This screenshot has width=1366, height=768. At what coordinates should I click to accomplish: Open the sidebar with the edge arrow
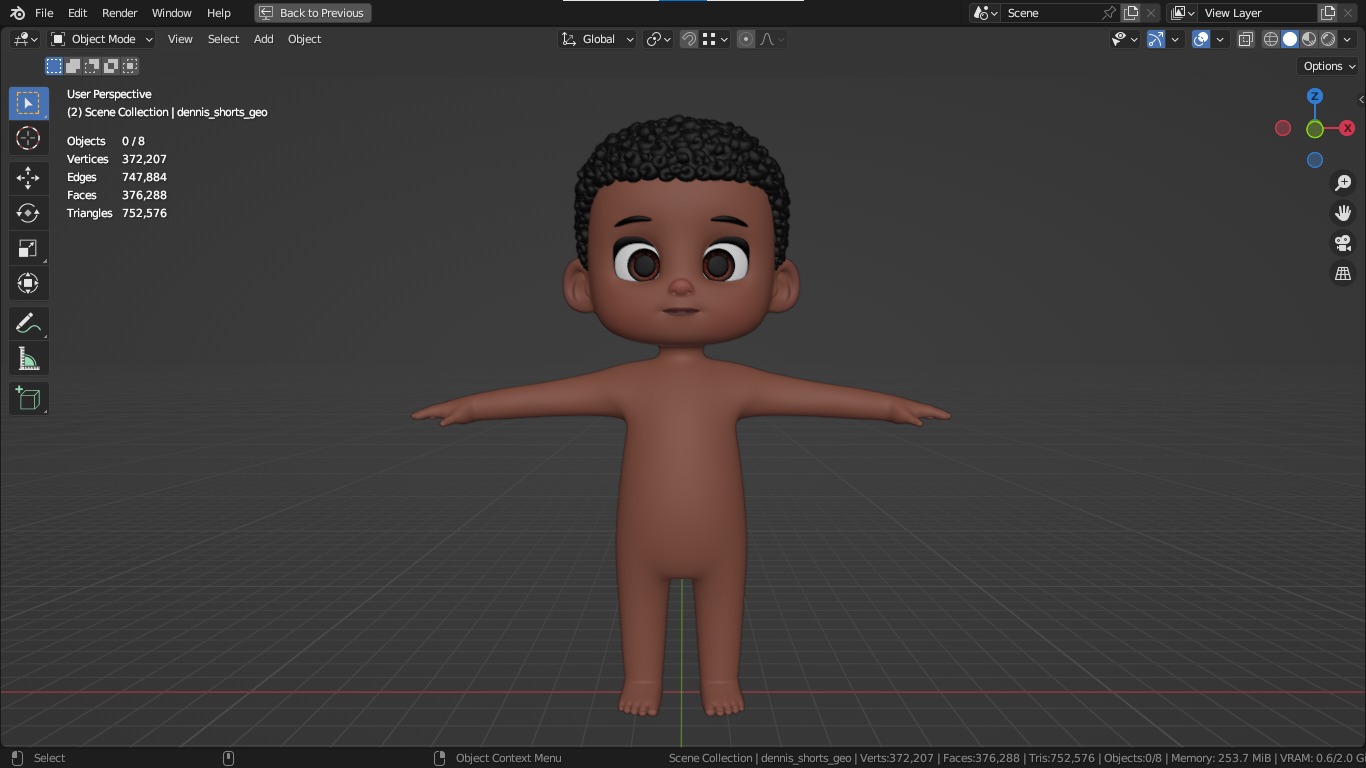(x=1361, y=100)
